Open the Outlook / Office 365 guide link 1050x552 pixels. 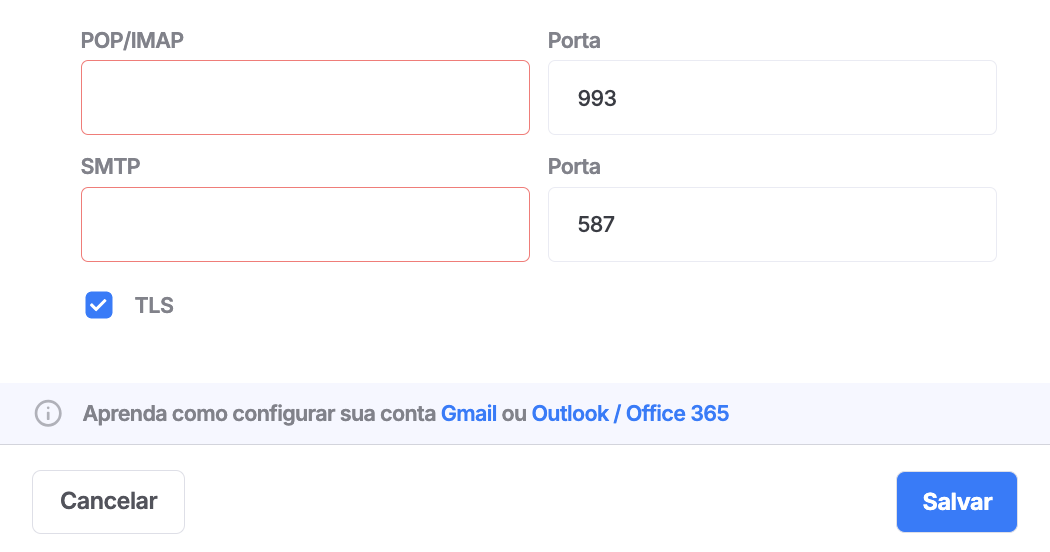630,413
